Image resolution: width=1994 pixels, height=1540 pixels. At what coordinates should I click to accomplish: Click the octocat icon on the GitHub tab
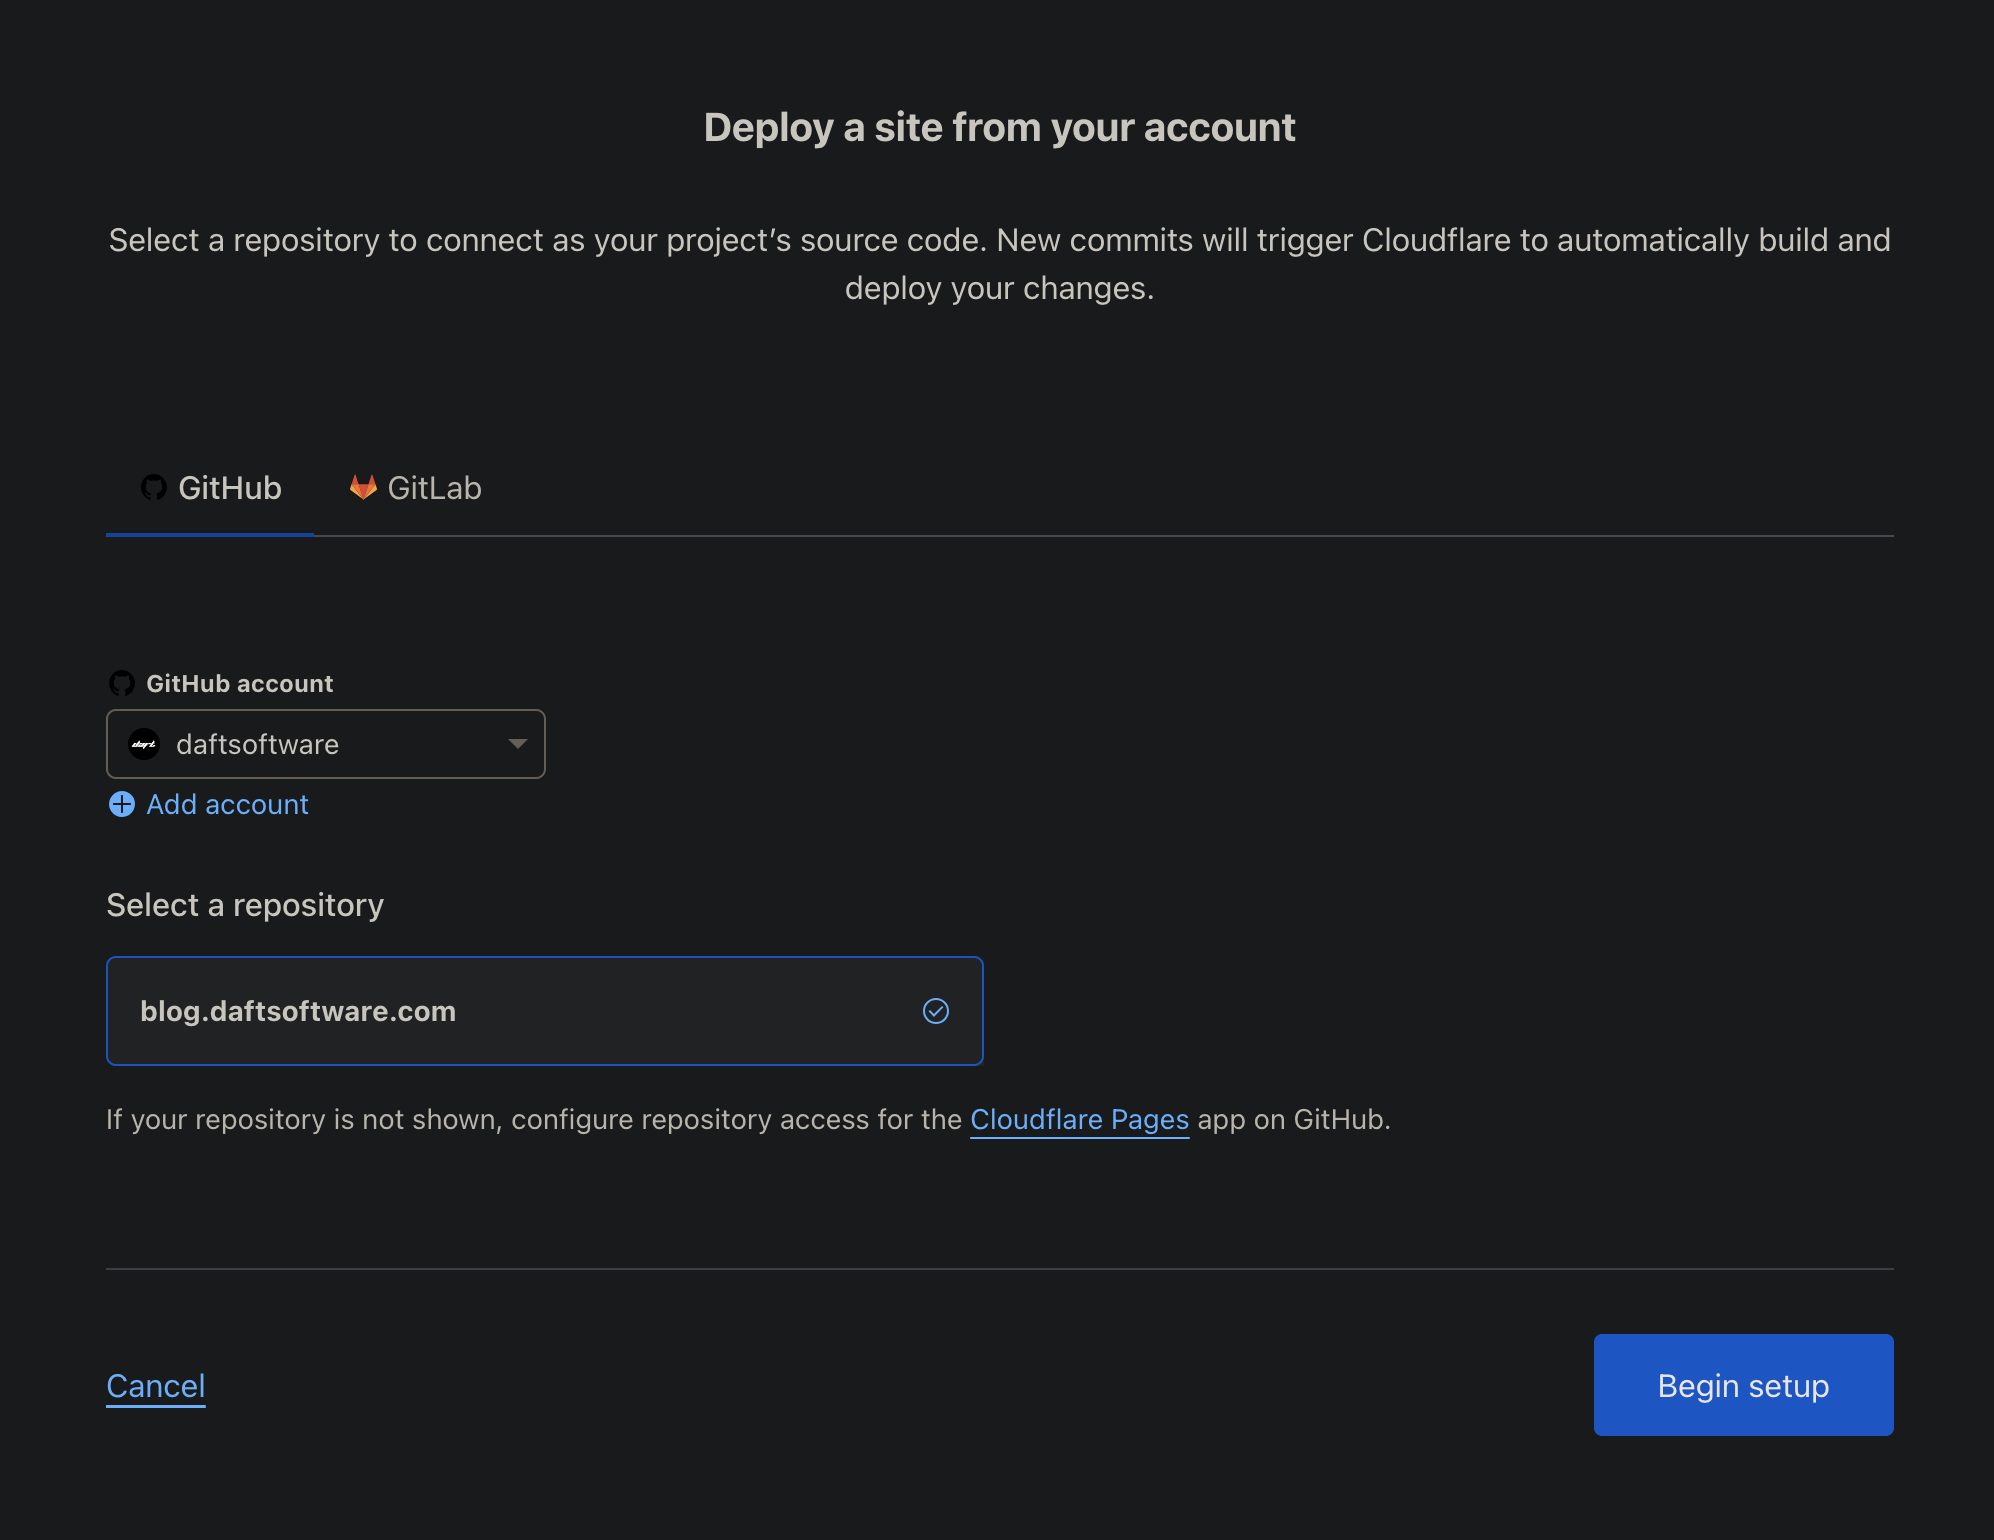155,488
